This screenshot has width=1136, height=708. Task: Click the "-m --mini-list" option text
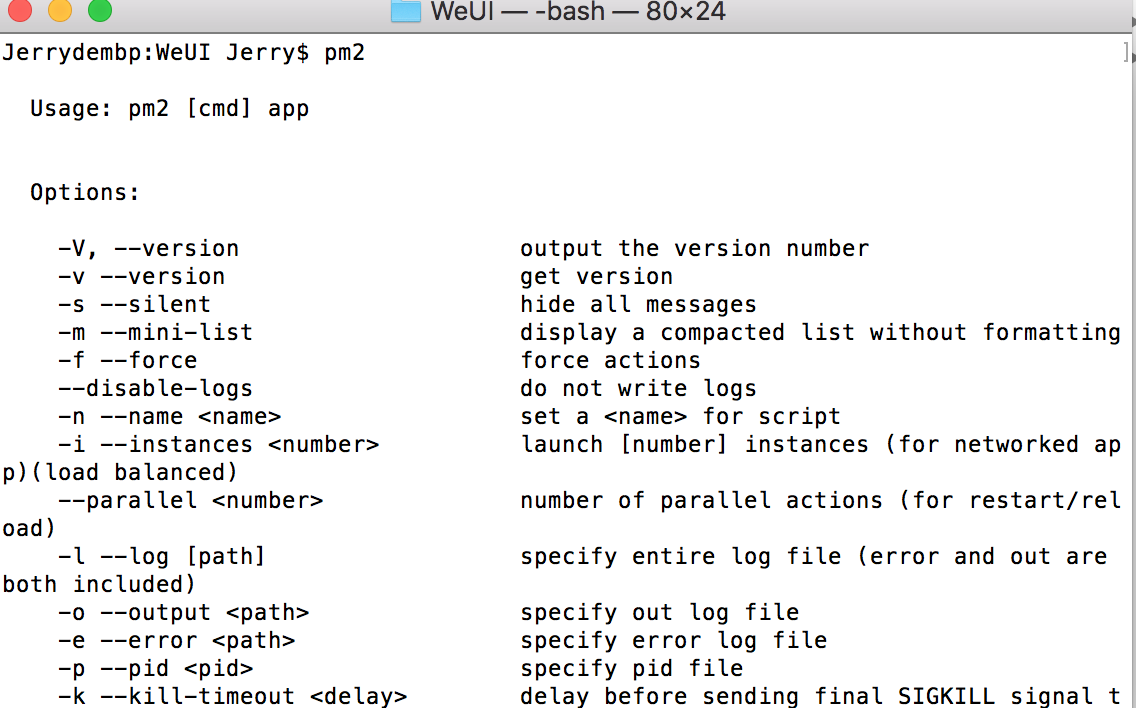pos(155,333)
